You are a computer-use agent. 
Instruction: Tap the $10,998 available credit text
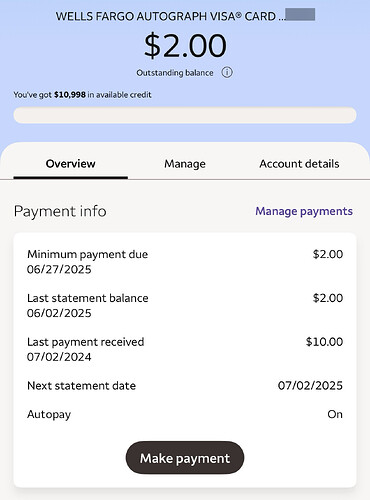70,95
